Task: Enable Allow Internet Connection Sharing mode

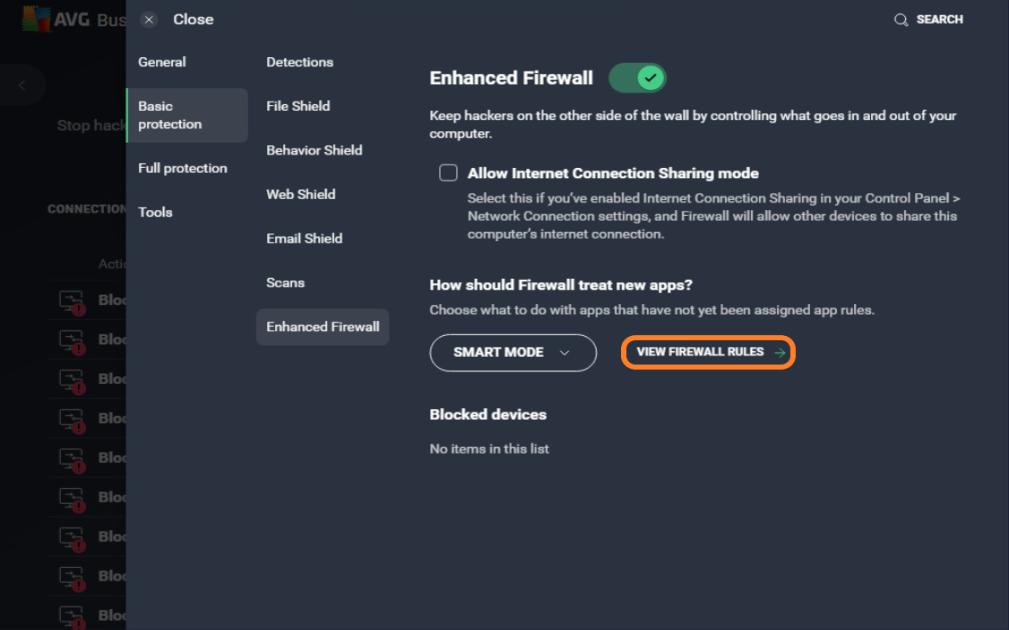Action: pos(448,172)
